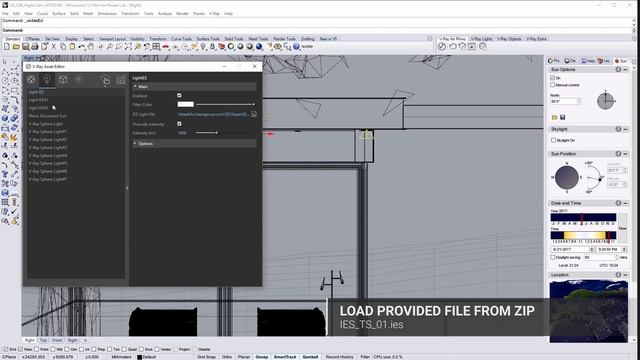This screenshot has width=640, height=360.
Task: Click the New file icon in the Standard toolbar
Action: click(x=7, y=47)
